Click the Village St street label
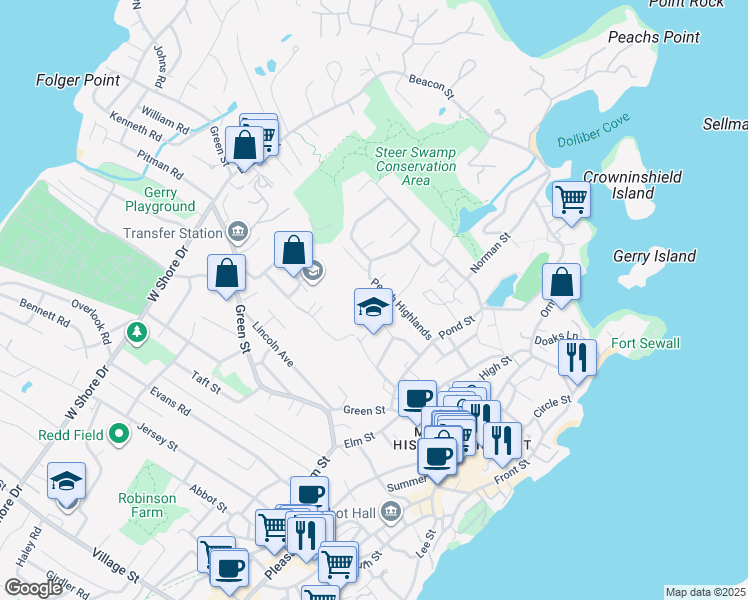This screenshot has width=748, height=600. (x=115, y=566)
